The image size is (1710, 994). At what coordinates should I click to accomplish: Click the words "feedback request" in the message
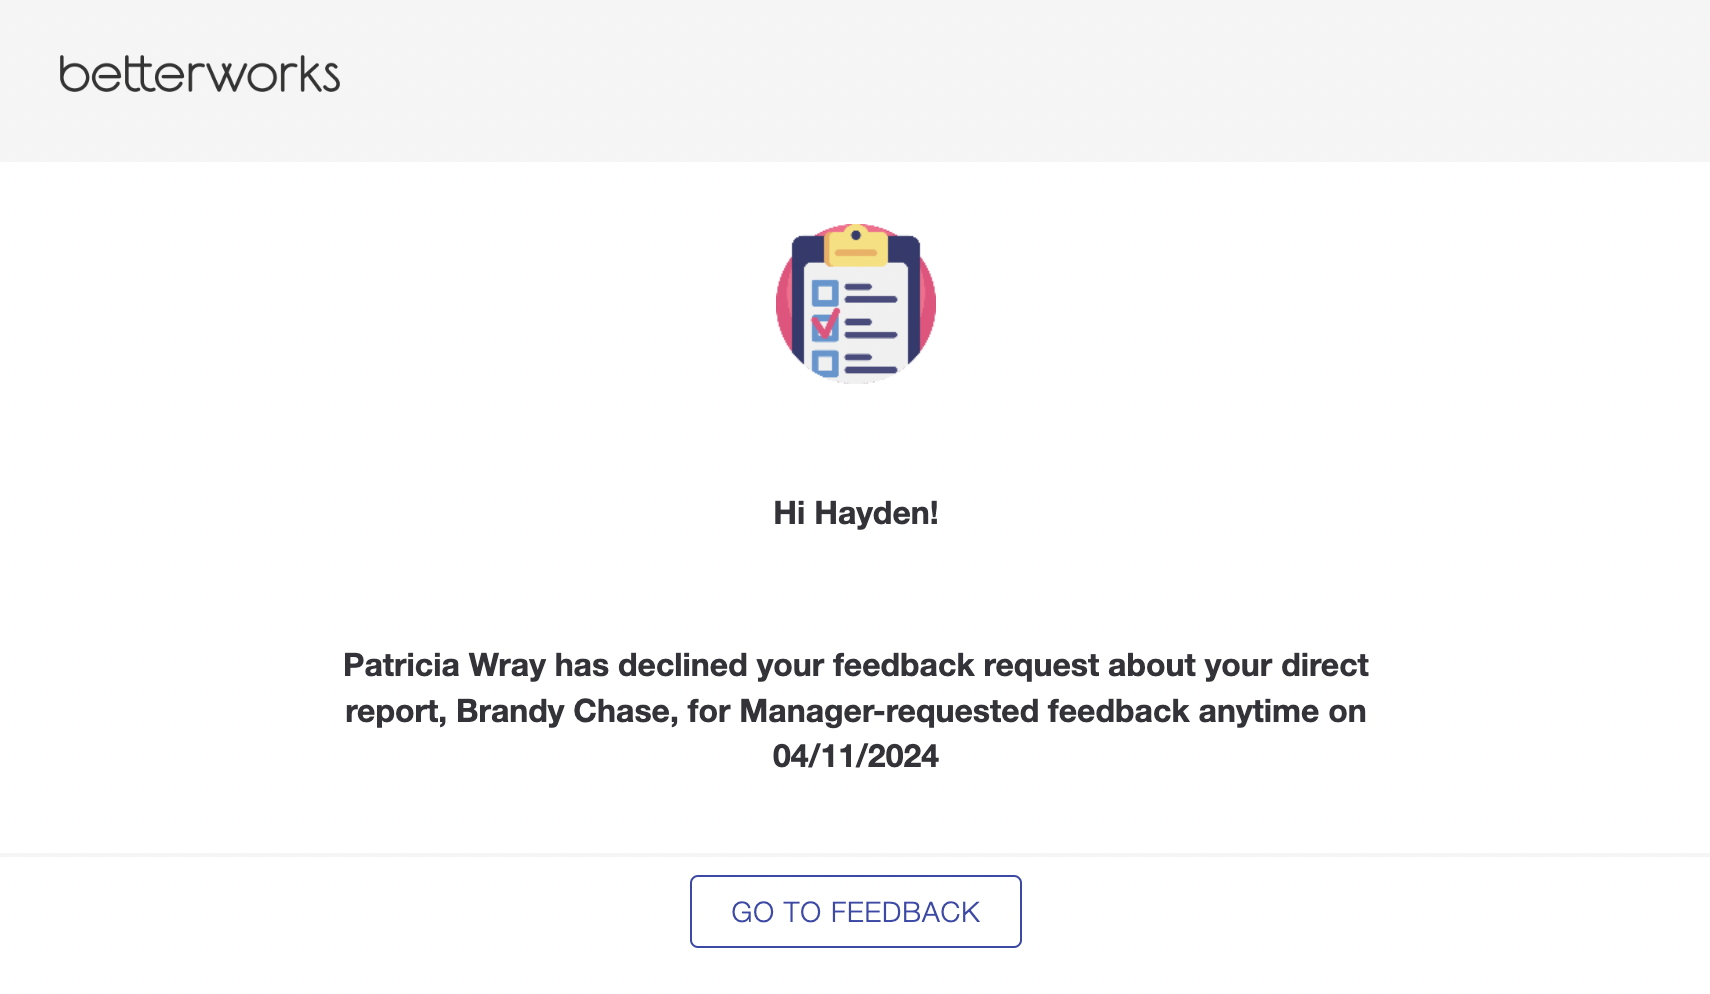(966, 665)
